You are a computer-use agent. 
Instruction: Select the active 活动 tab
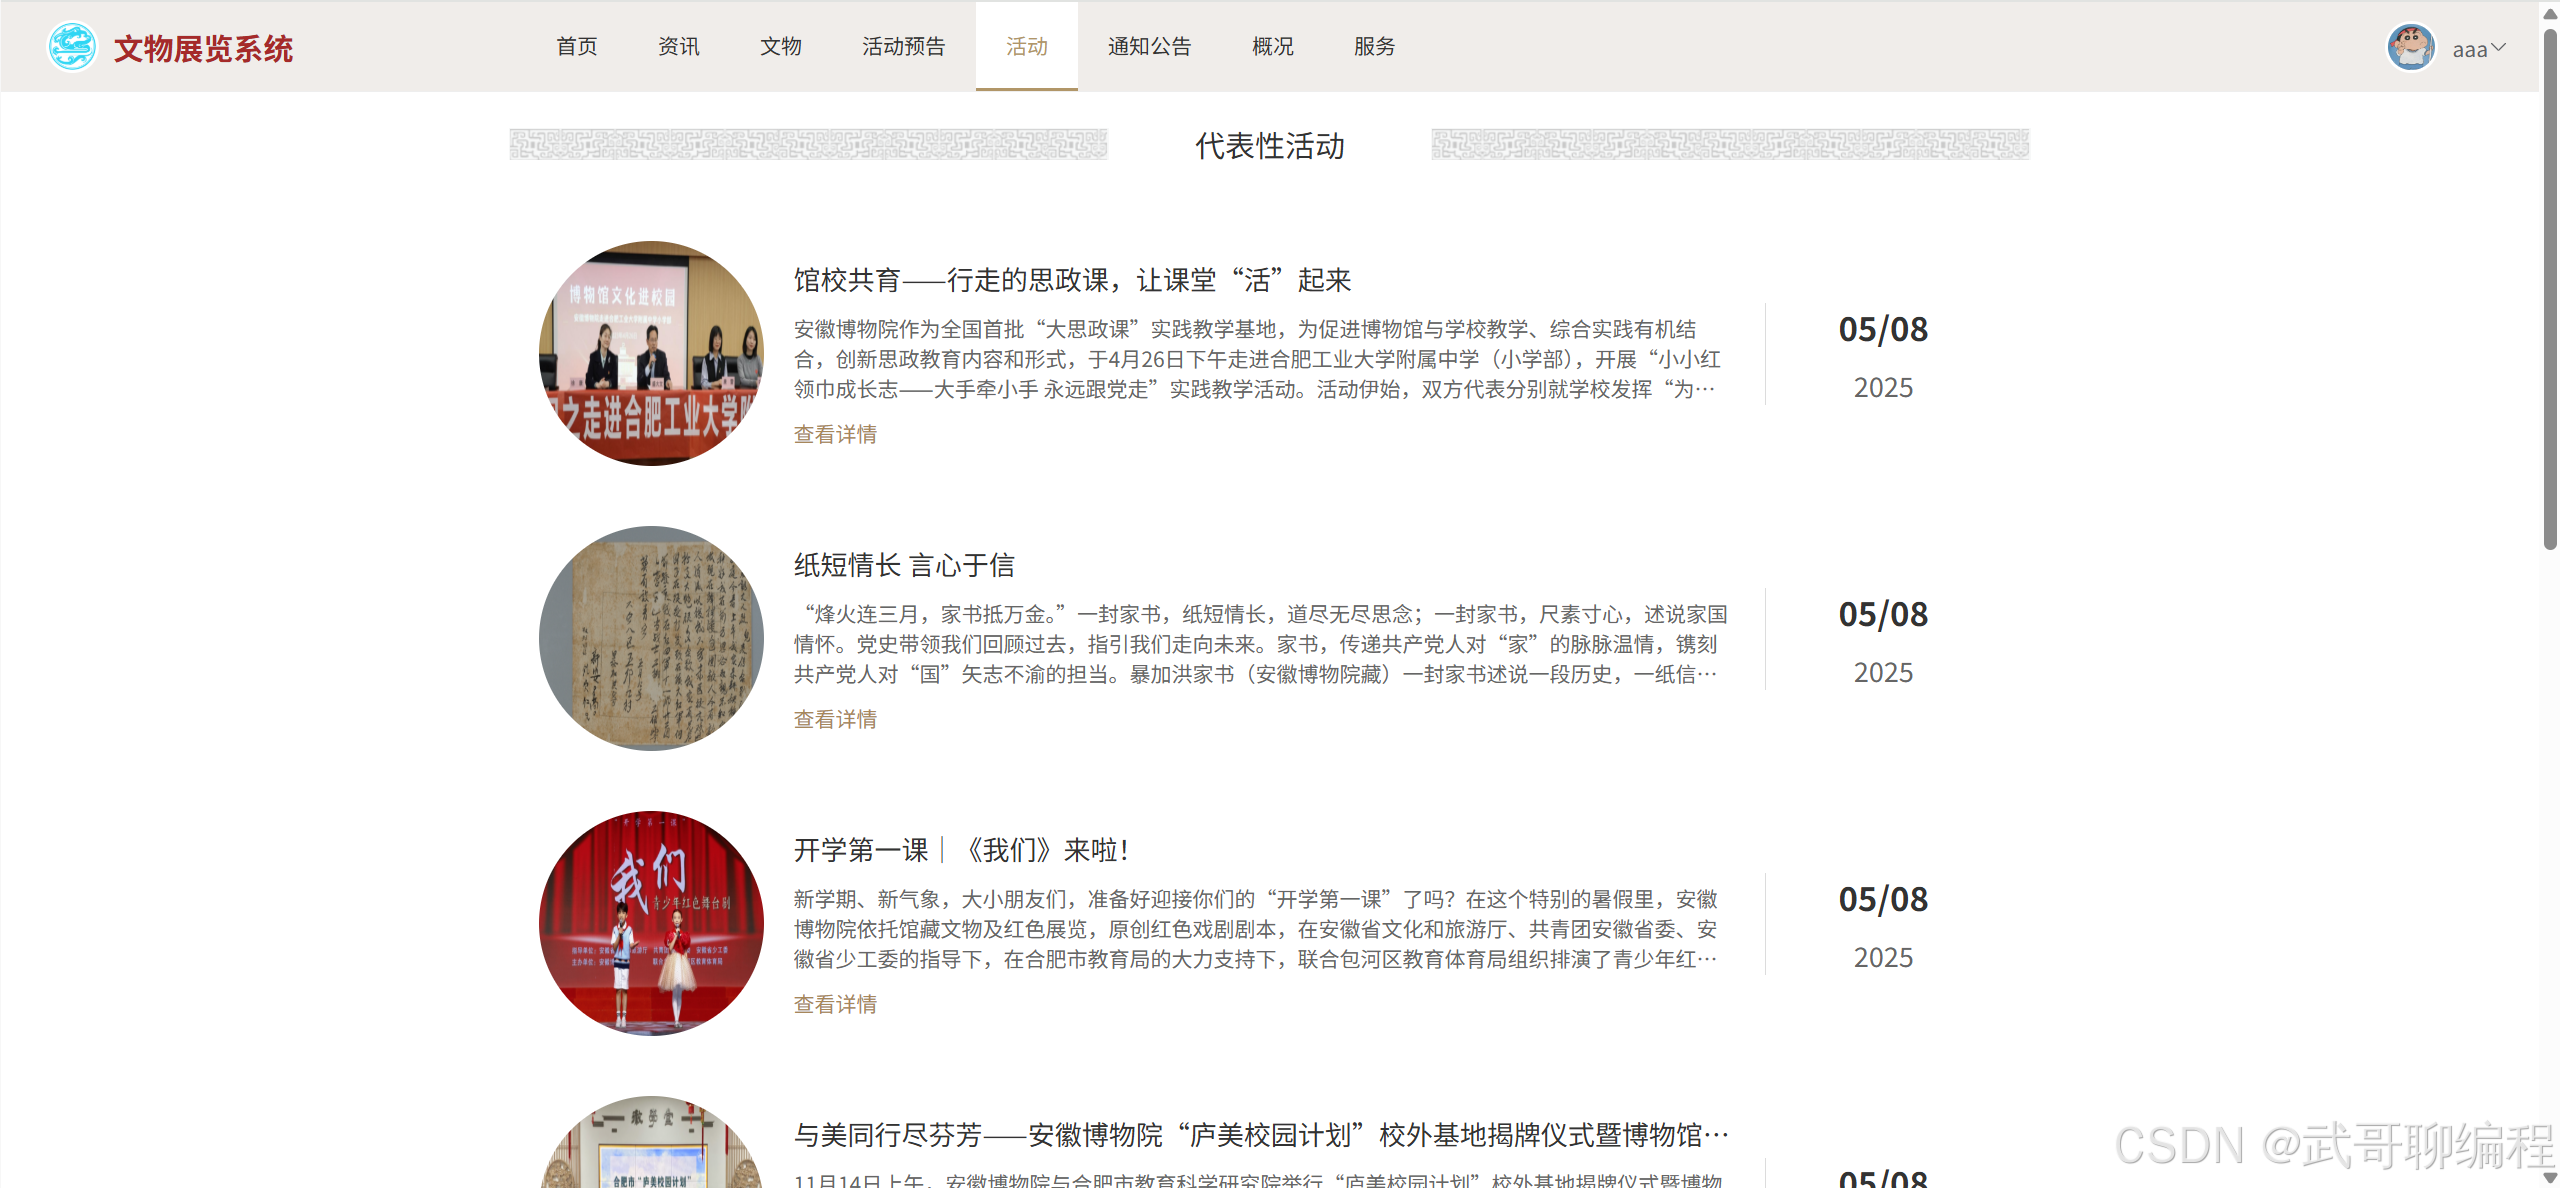click(x=1026, y=47)
